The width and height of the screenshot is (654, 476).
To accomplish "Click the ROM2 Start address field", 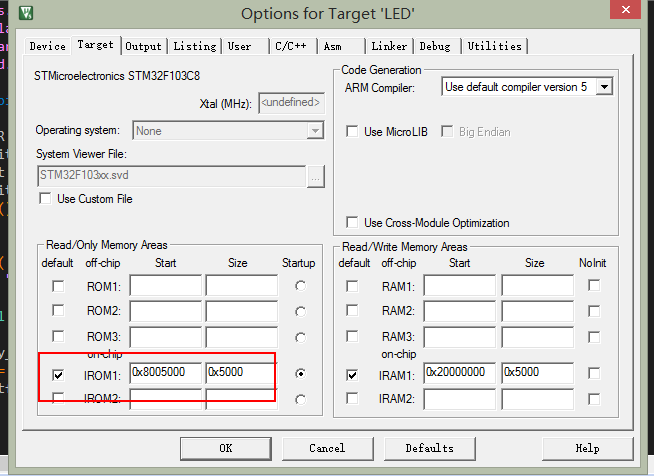I will tap(166, 312).
